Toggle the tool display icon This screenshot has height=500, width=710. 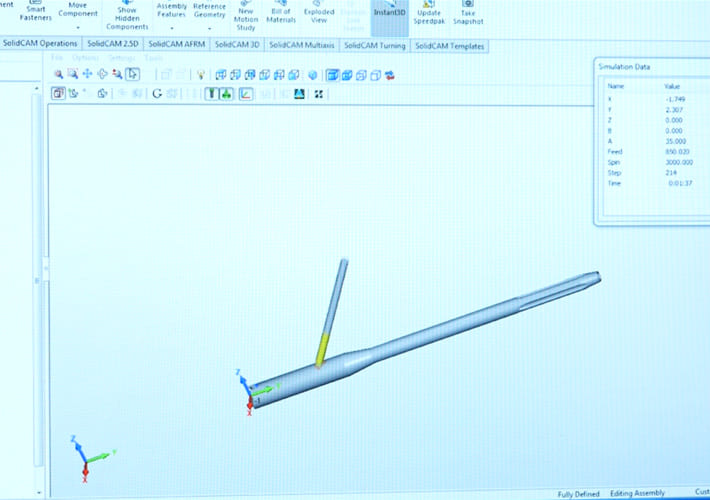click(x=211, y=94)
